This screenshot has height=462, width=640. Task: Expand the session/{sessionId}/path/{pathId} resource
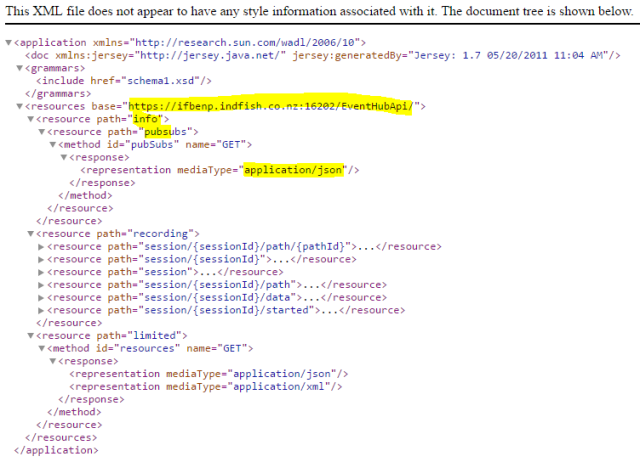coord(41,247)
